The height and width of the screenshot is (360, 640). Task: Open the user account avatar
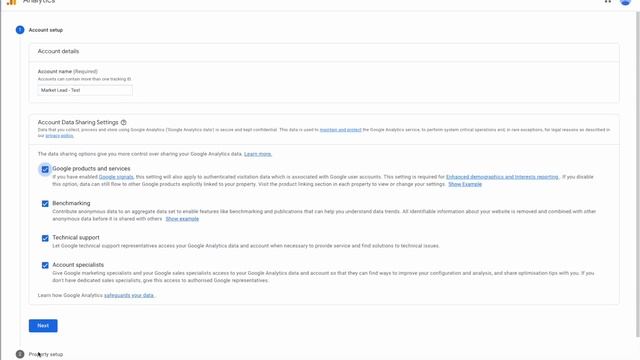625,2
